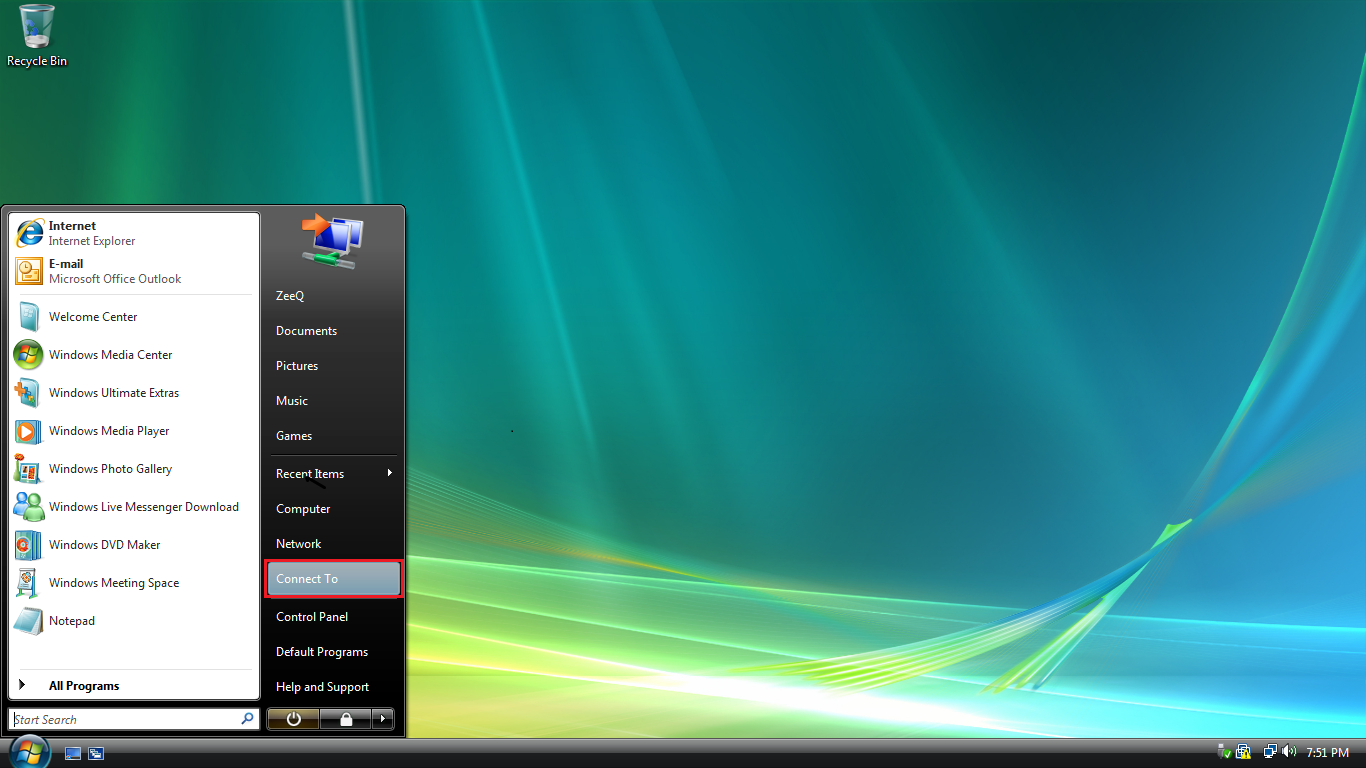Launch Internet Explorer from the pinned list
This screenshot has height=768, width=1366.
(x=134, y=233)
